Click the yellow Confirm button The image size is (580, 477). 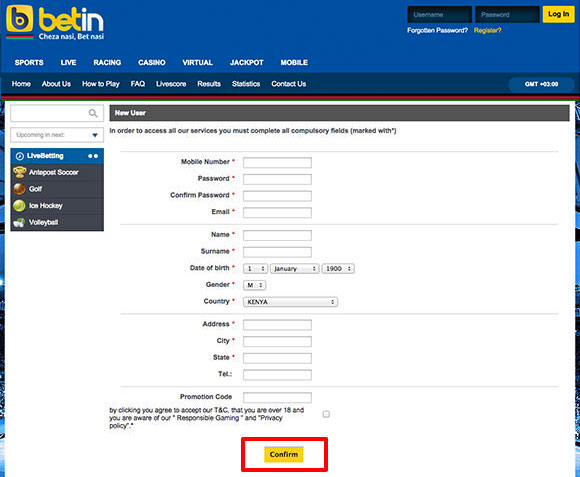coord(284,454)
